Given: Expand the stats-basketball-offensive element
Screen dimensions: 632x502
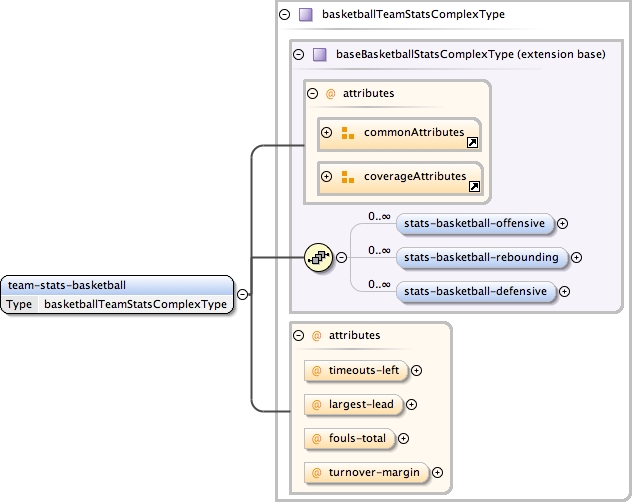Looking at the screenshot, I should pos(562,223).
